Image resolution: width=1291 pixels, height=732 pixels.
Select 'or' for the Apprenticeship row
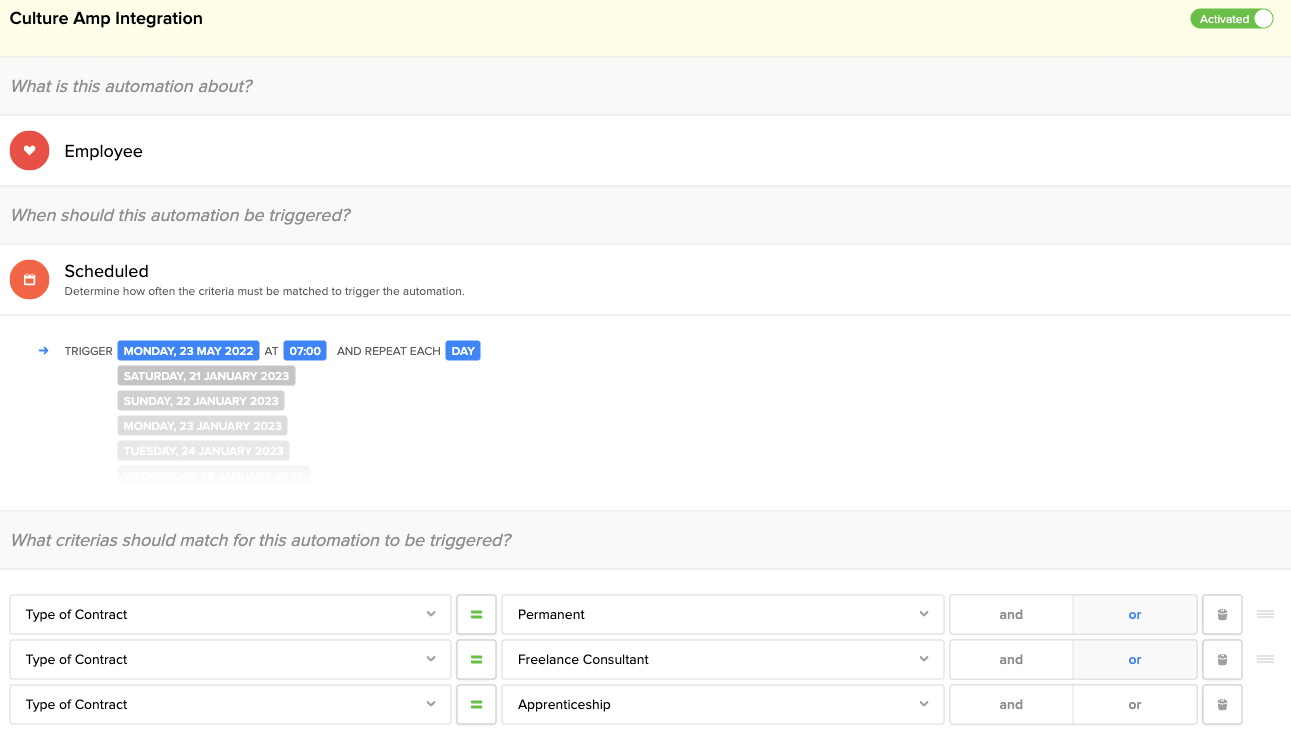[1134, 705]
